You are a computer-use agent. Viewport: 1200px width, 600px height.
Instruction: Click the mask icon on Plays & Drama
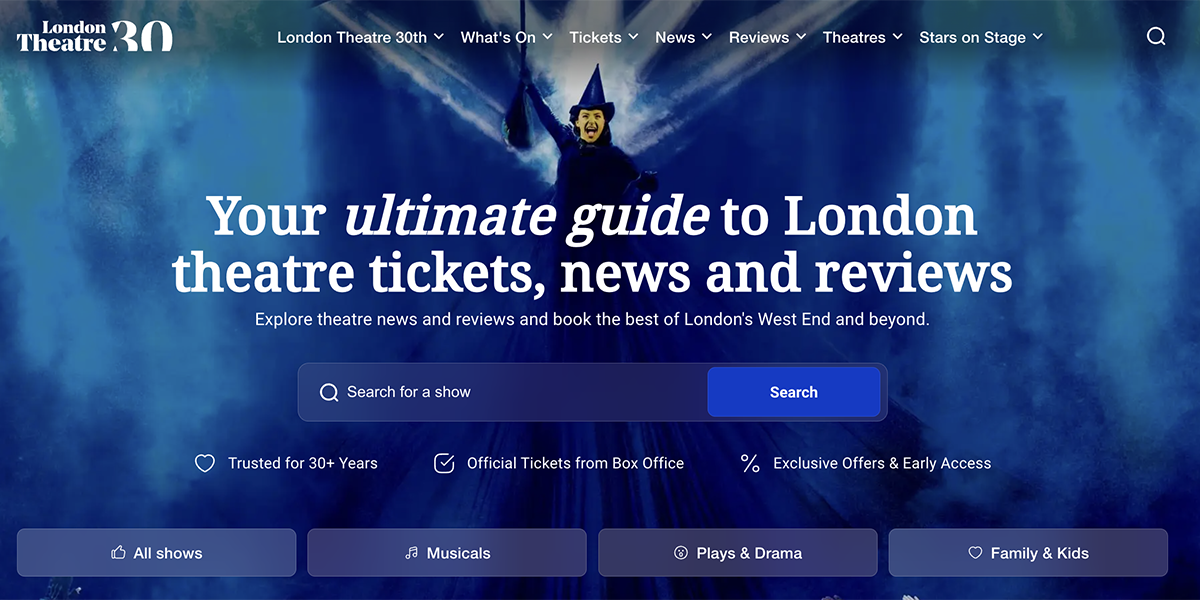[681, 553]
